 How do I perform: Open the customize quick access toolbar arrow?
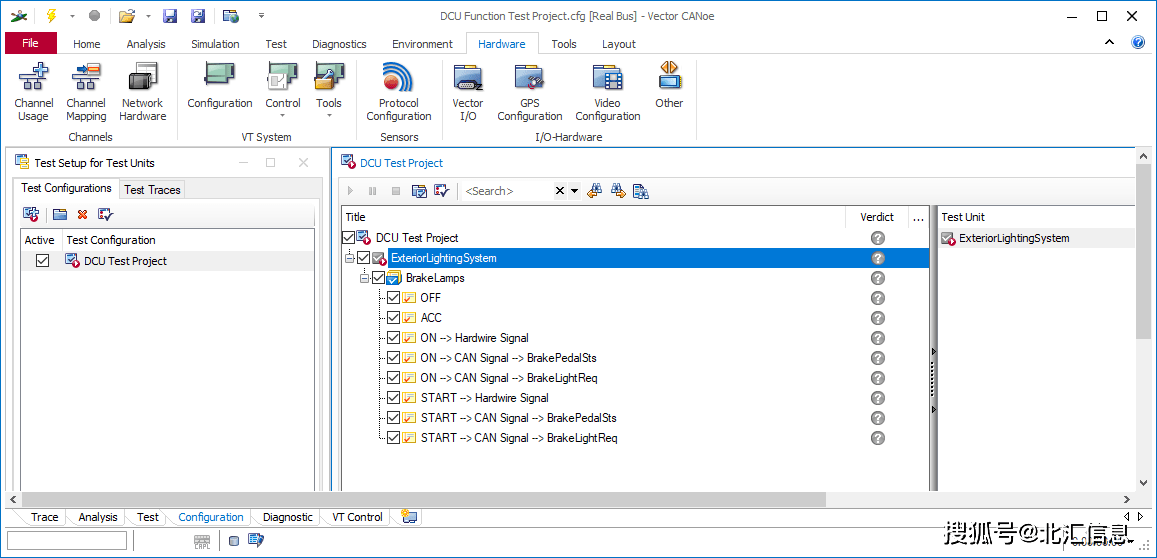click(x=261, y=16)
